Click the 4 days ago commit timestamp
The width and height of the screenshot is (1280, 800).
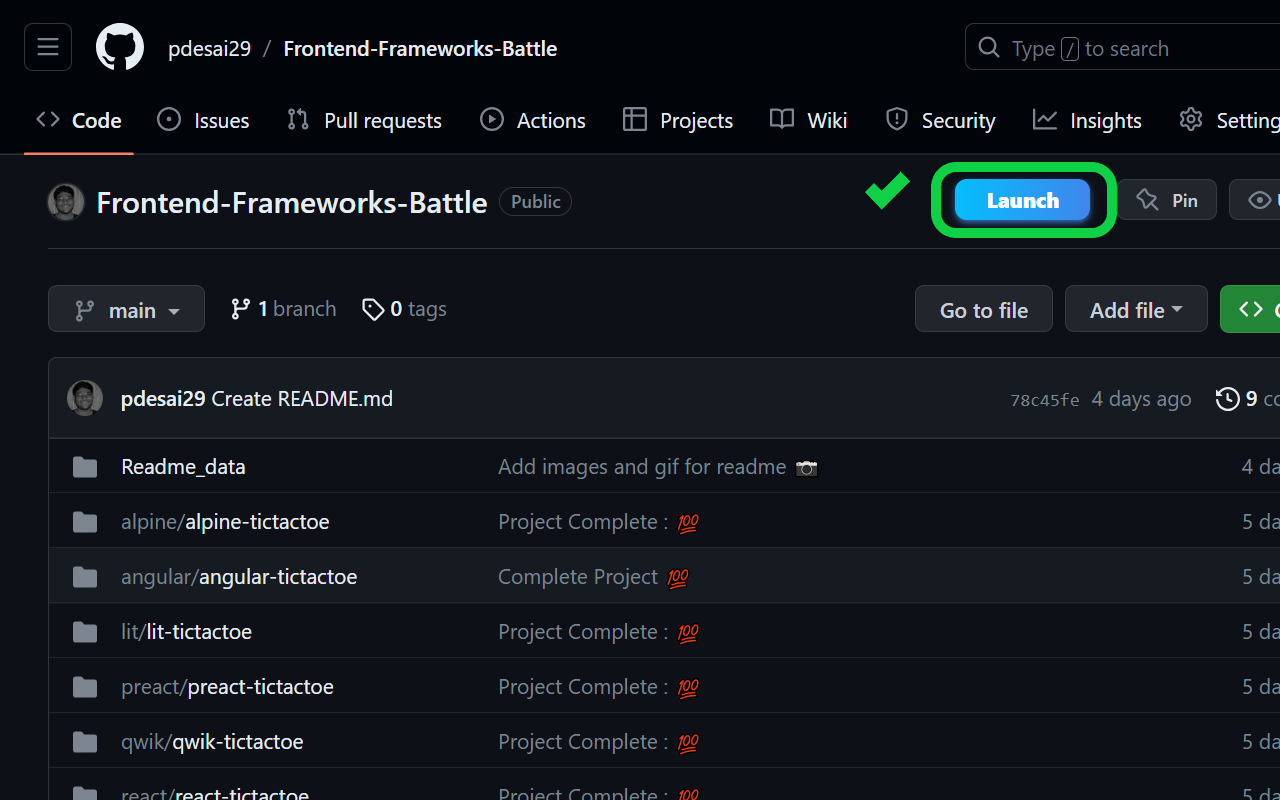[x=1141, y=398]
